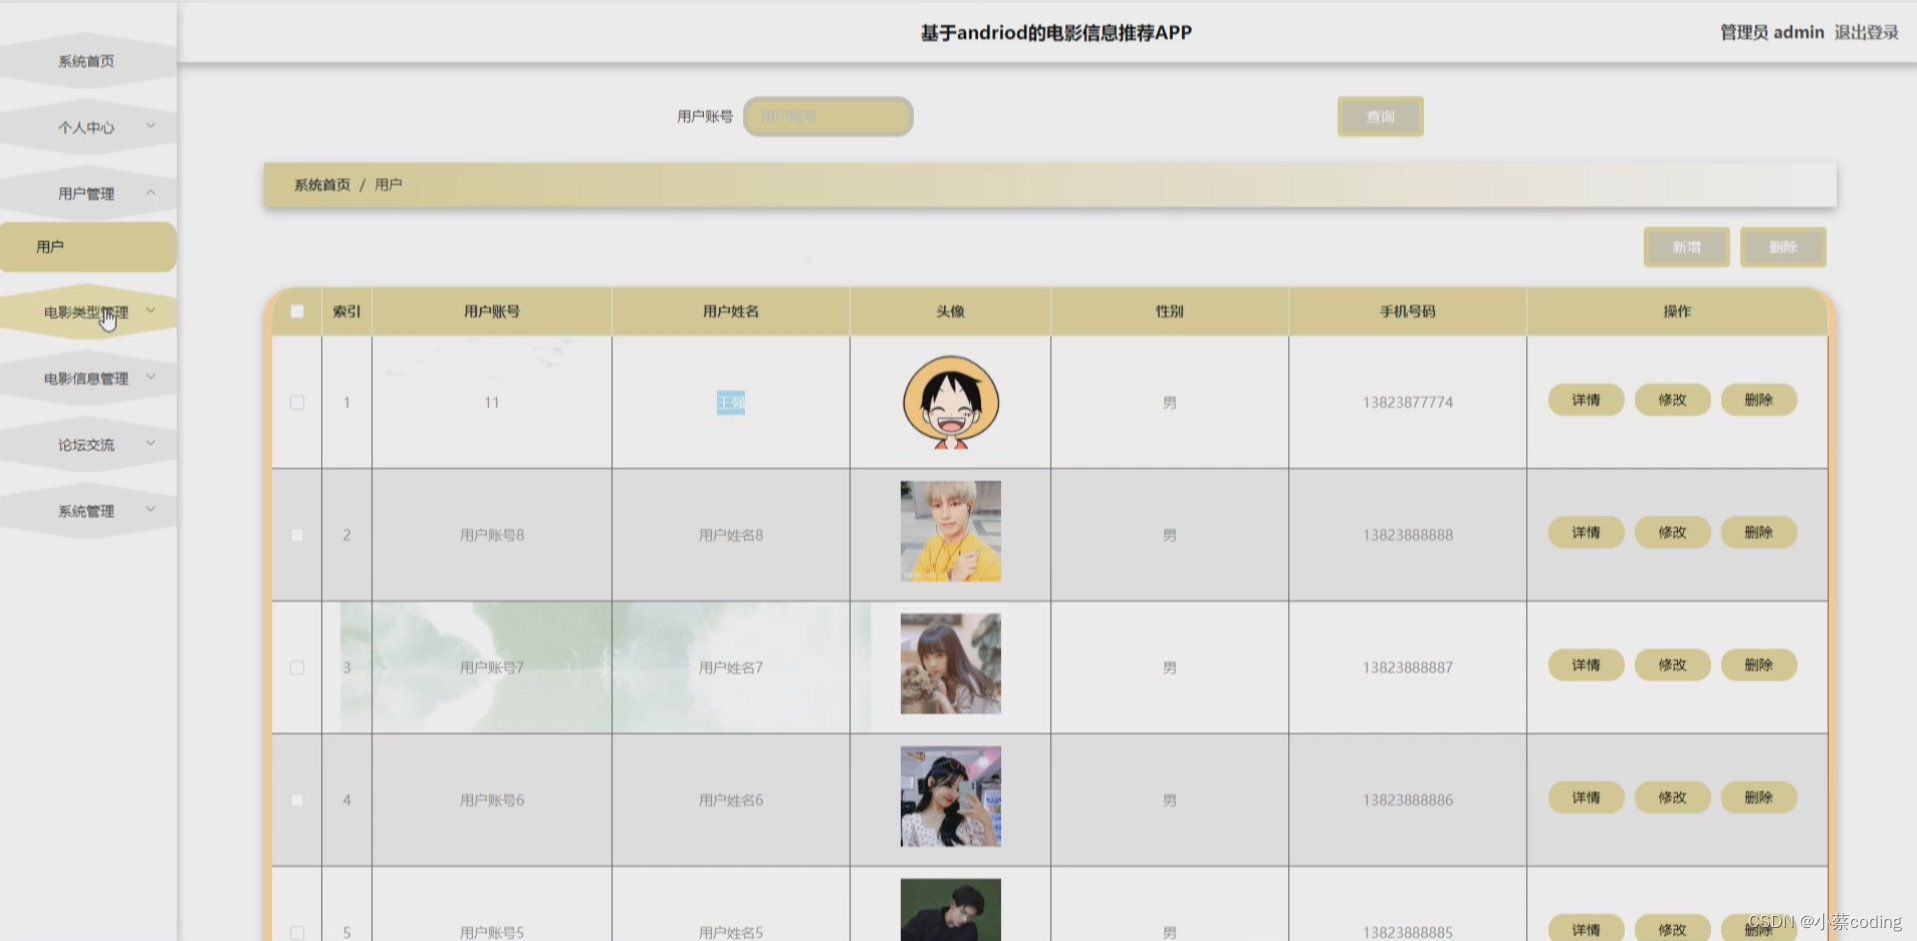1917x941 pixels.
Task: Click 修改 for 用户账号7
Action: pos(1672,665)
